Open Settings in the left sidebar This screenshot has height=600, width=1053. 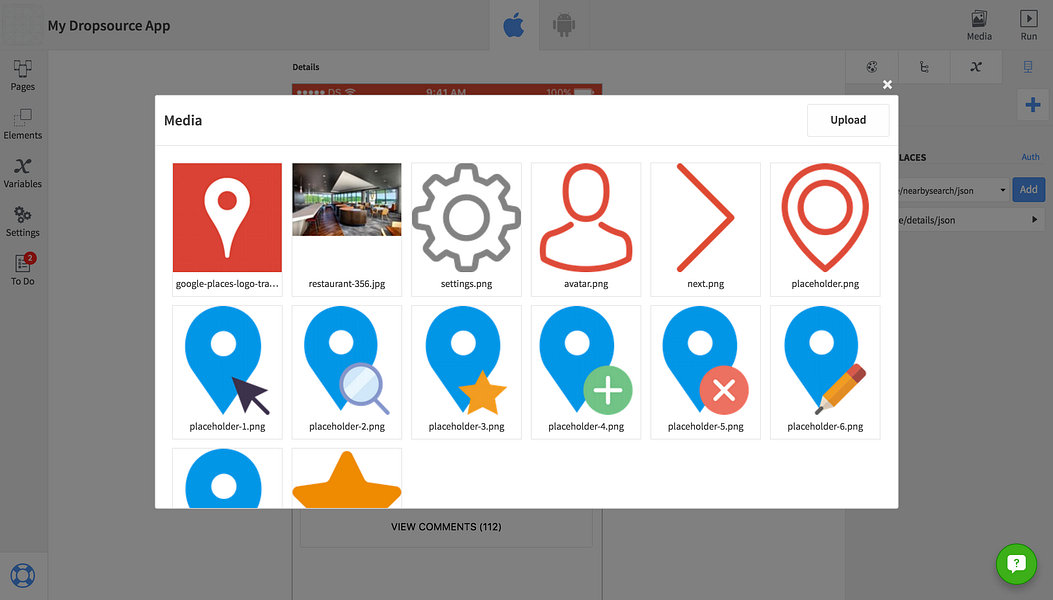point(23,222)
